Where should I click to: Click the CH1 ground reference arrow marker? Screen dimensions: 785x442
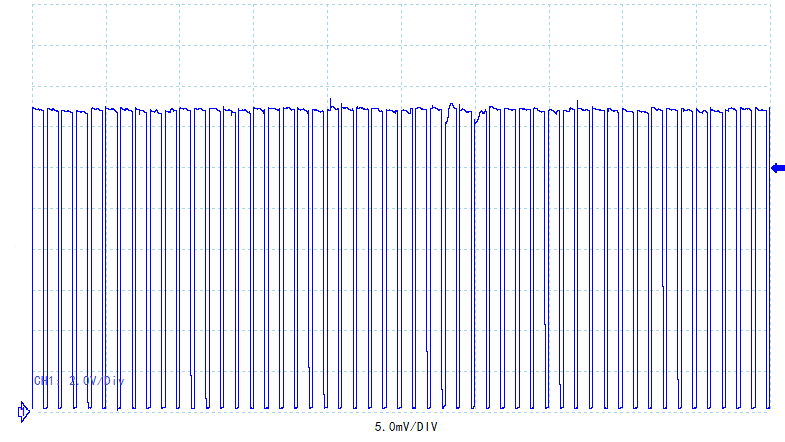tap(23, 410)
